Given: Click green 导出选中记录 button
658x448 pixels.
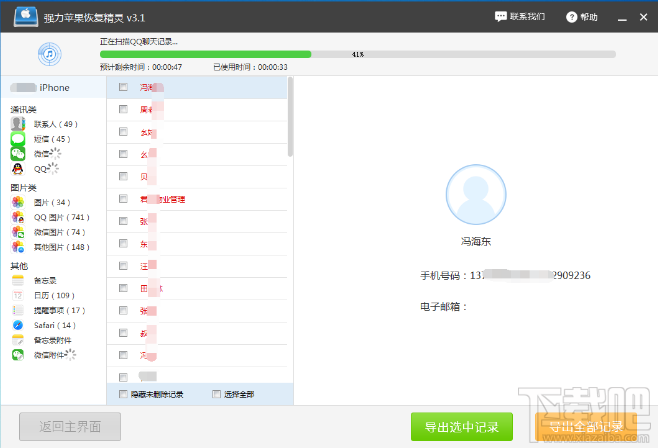Looking at the screenshot, I should coord(462,427).
